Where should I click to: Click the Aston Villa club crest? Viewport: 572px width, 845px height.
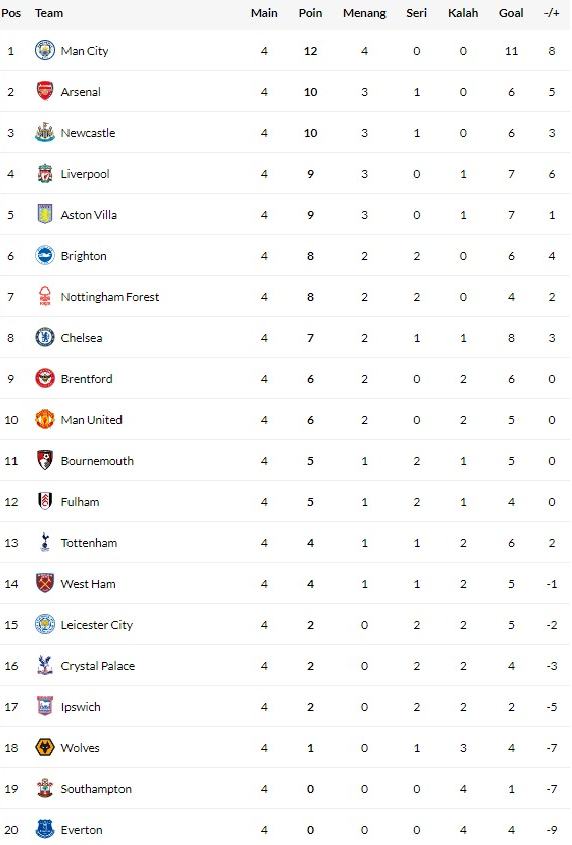click(x=45, y=214)
